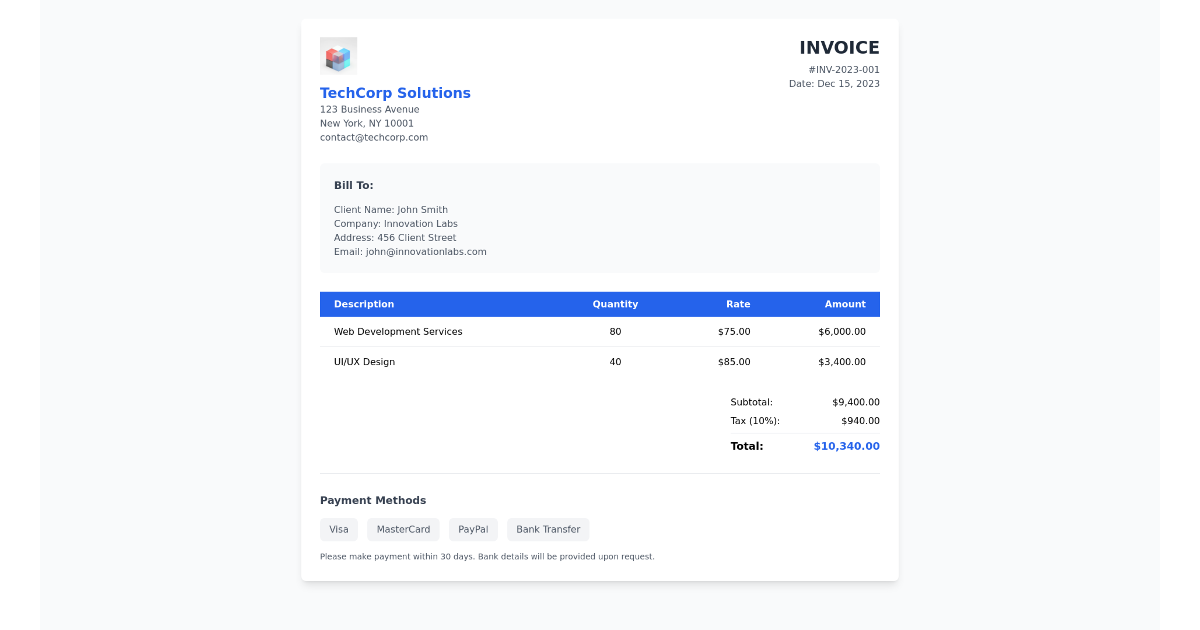1200x630 pixels.
Task: Click the invoice number #INV-2023-001
Action: (x=845, y=69)
